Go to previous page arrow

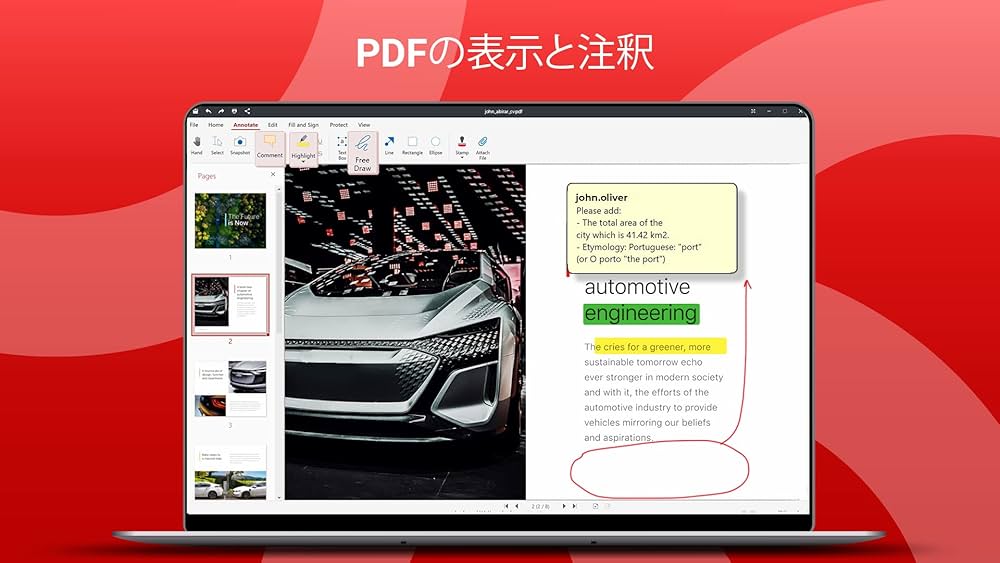pos(516,507)
